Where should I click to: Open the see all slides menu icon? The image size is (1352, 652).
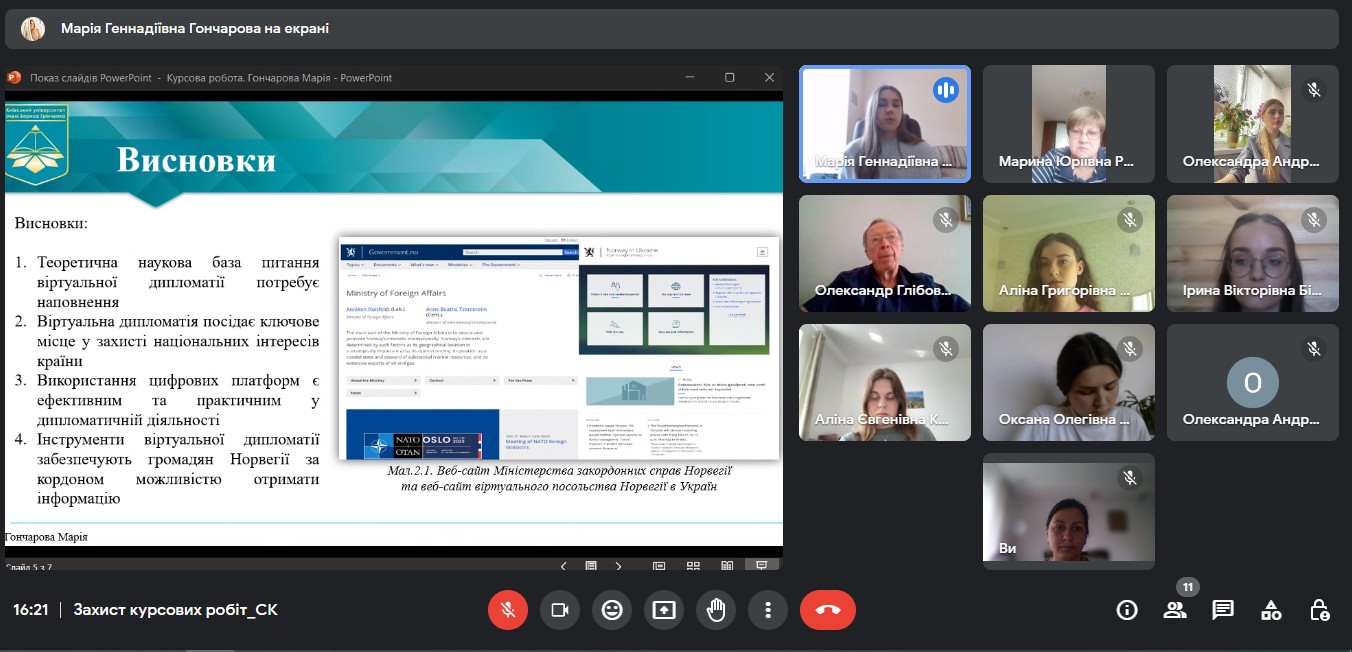tap(591, 566)
